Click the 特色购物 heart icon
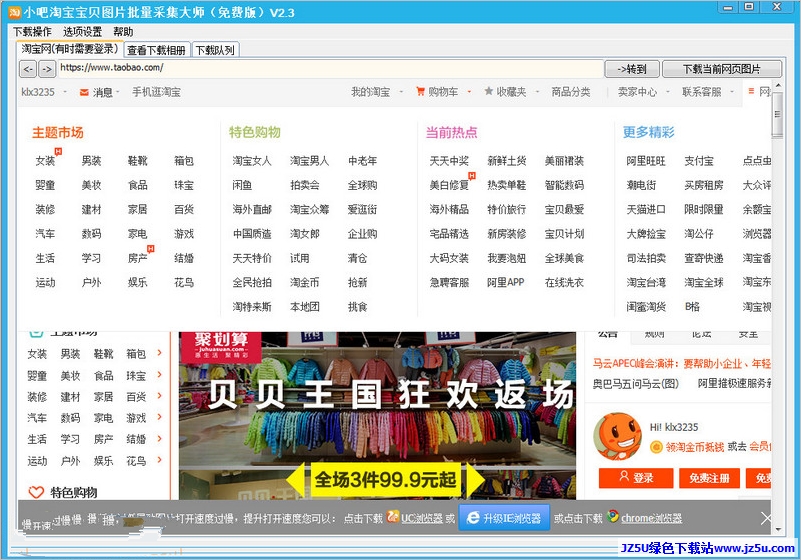The height and width of the screenshot is (560, 801). [36, 493]
